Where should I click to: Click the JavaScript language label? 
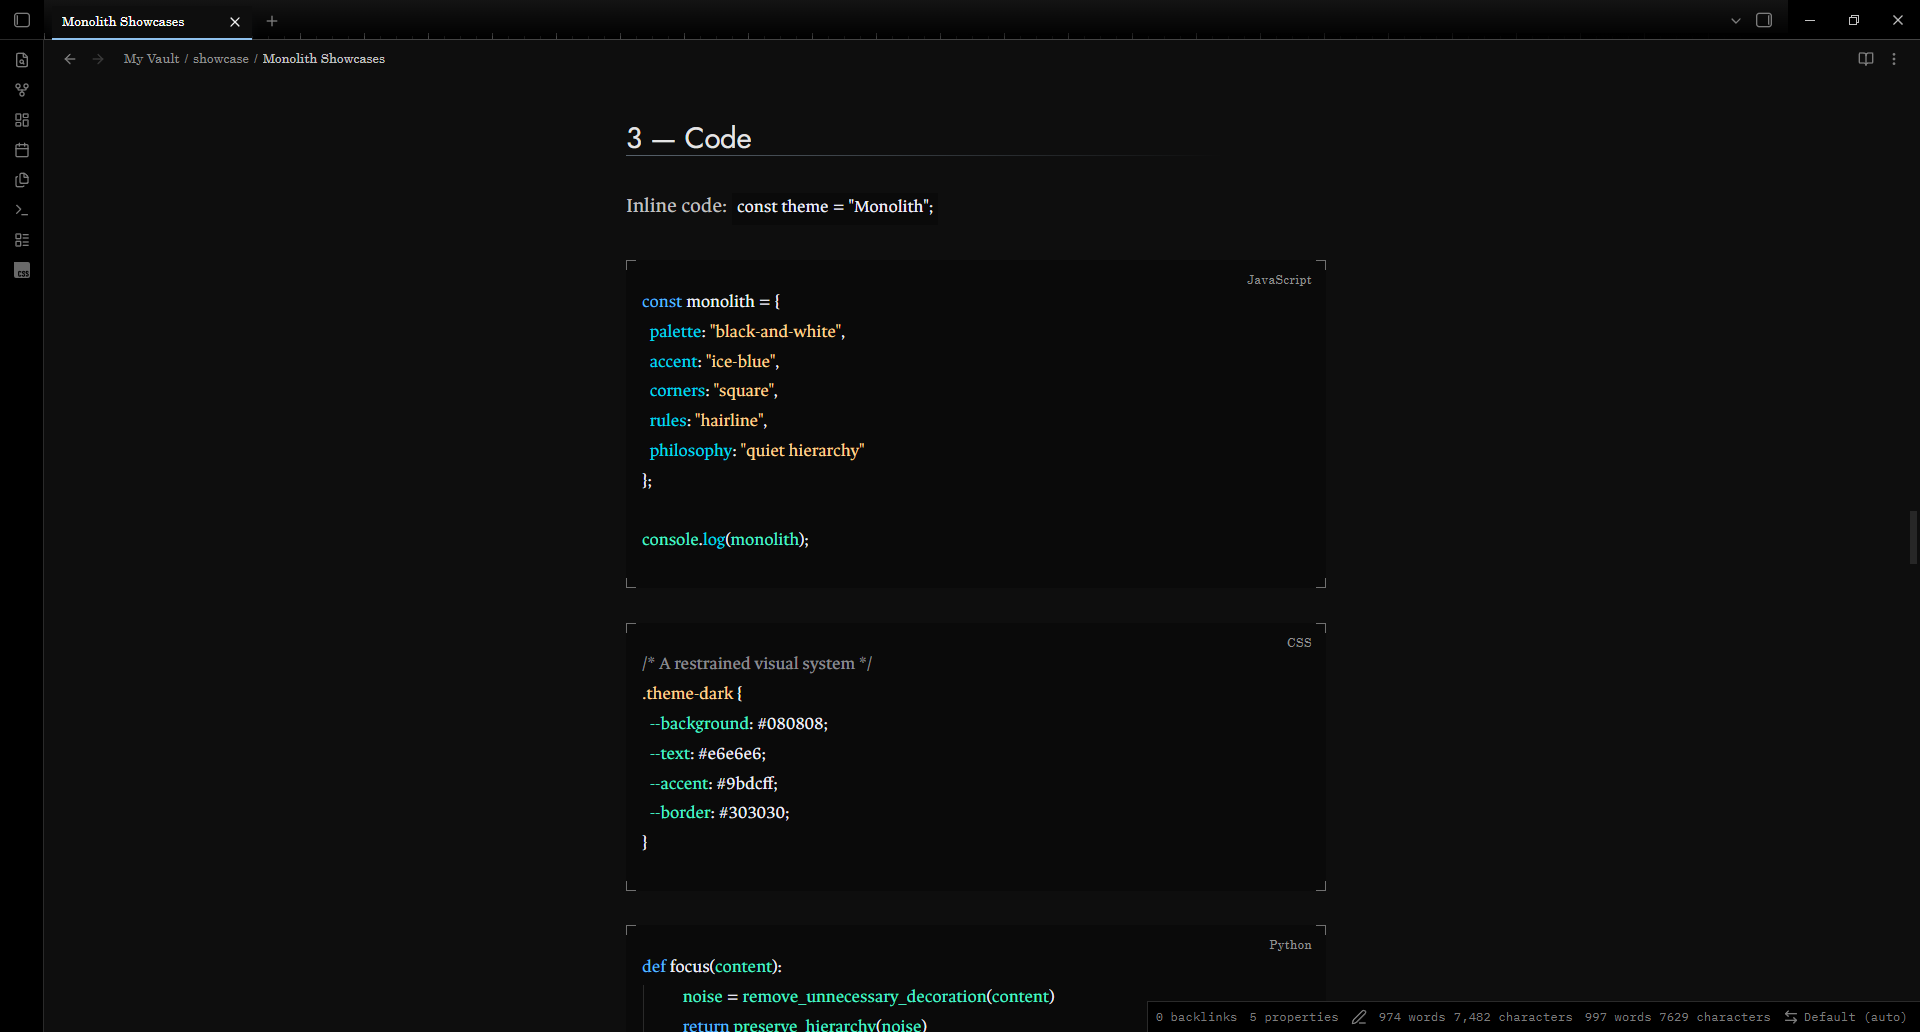pyautogui.click(x=1279, y=280)
